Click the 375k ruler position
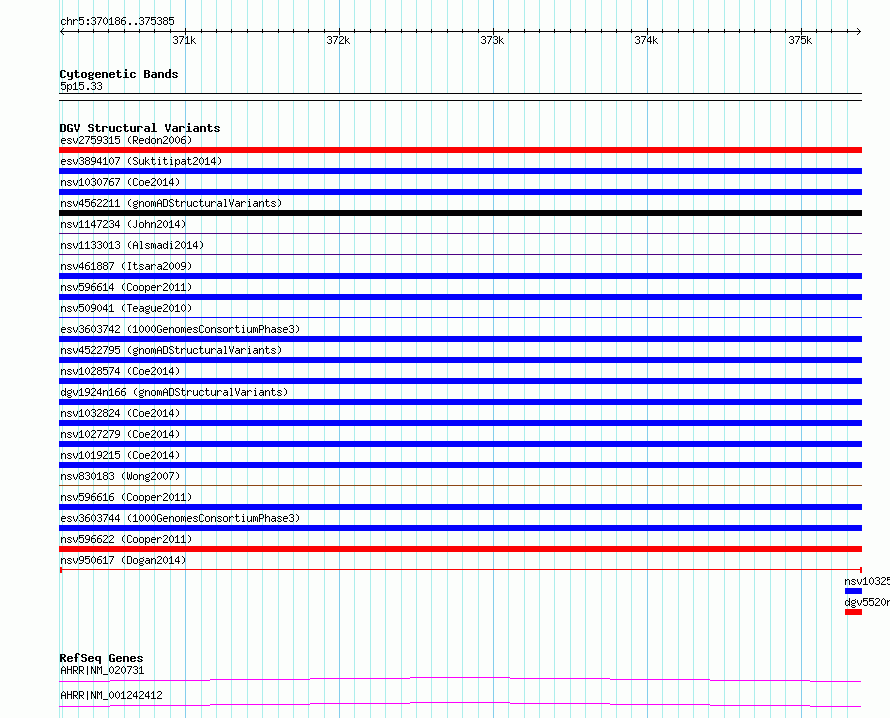The width and height of the screenshot is (890, 718). 800,40
